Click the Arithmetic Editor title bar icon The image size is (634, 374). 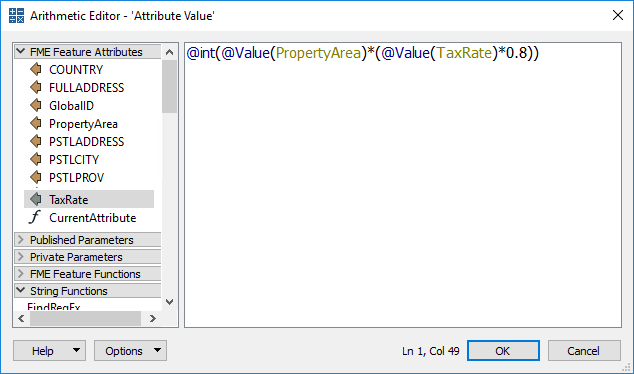coord(16,16)
